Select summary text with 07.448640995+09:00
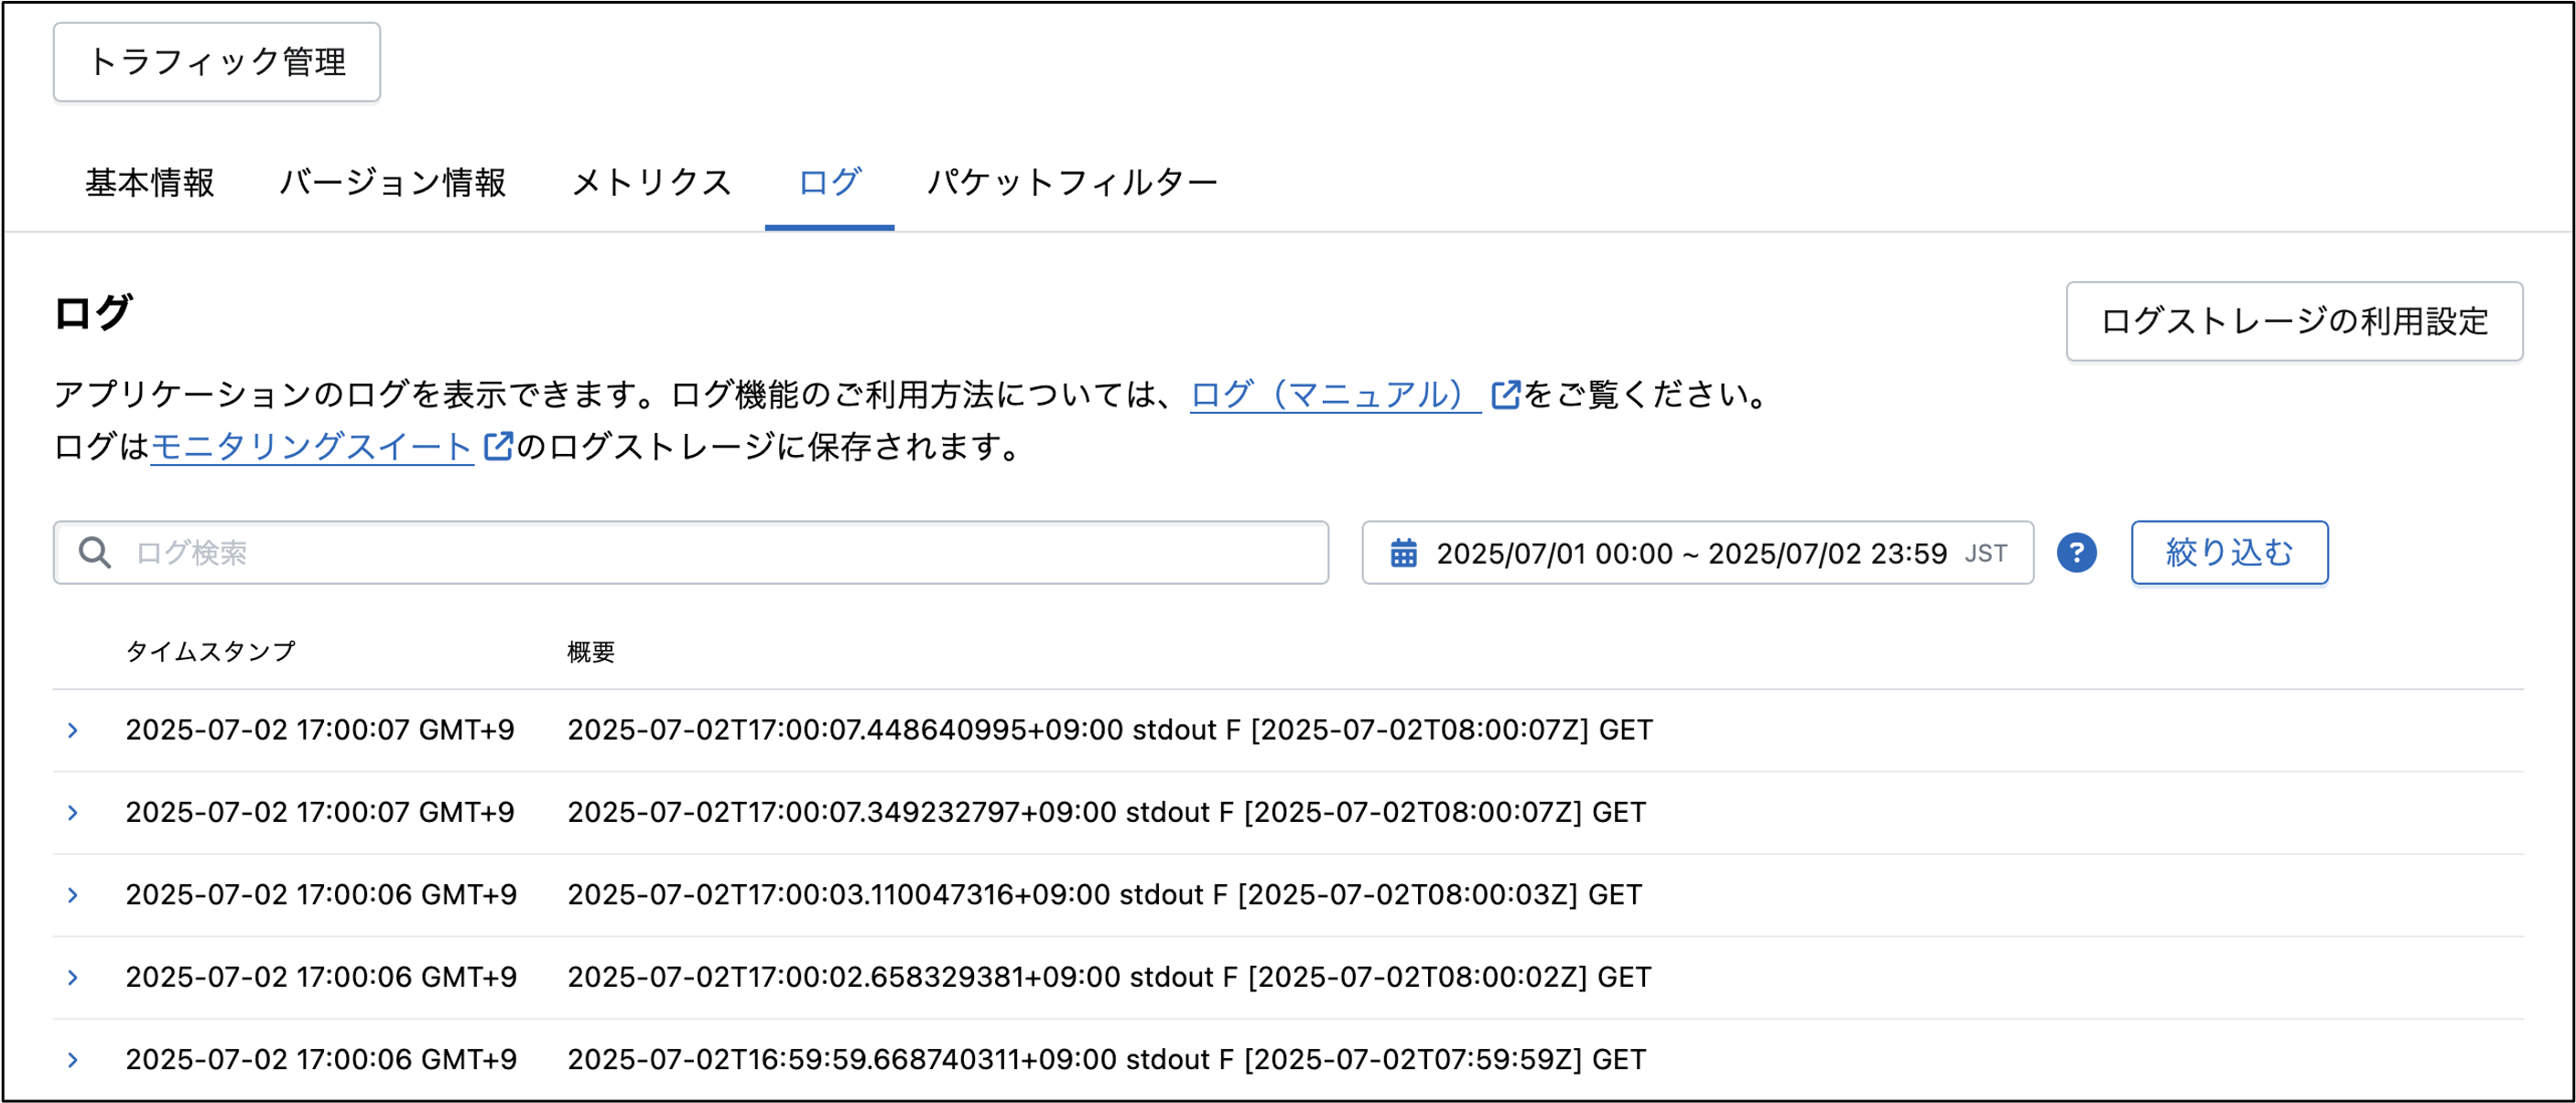The image size is (2576, 1103). 1110,730
